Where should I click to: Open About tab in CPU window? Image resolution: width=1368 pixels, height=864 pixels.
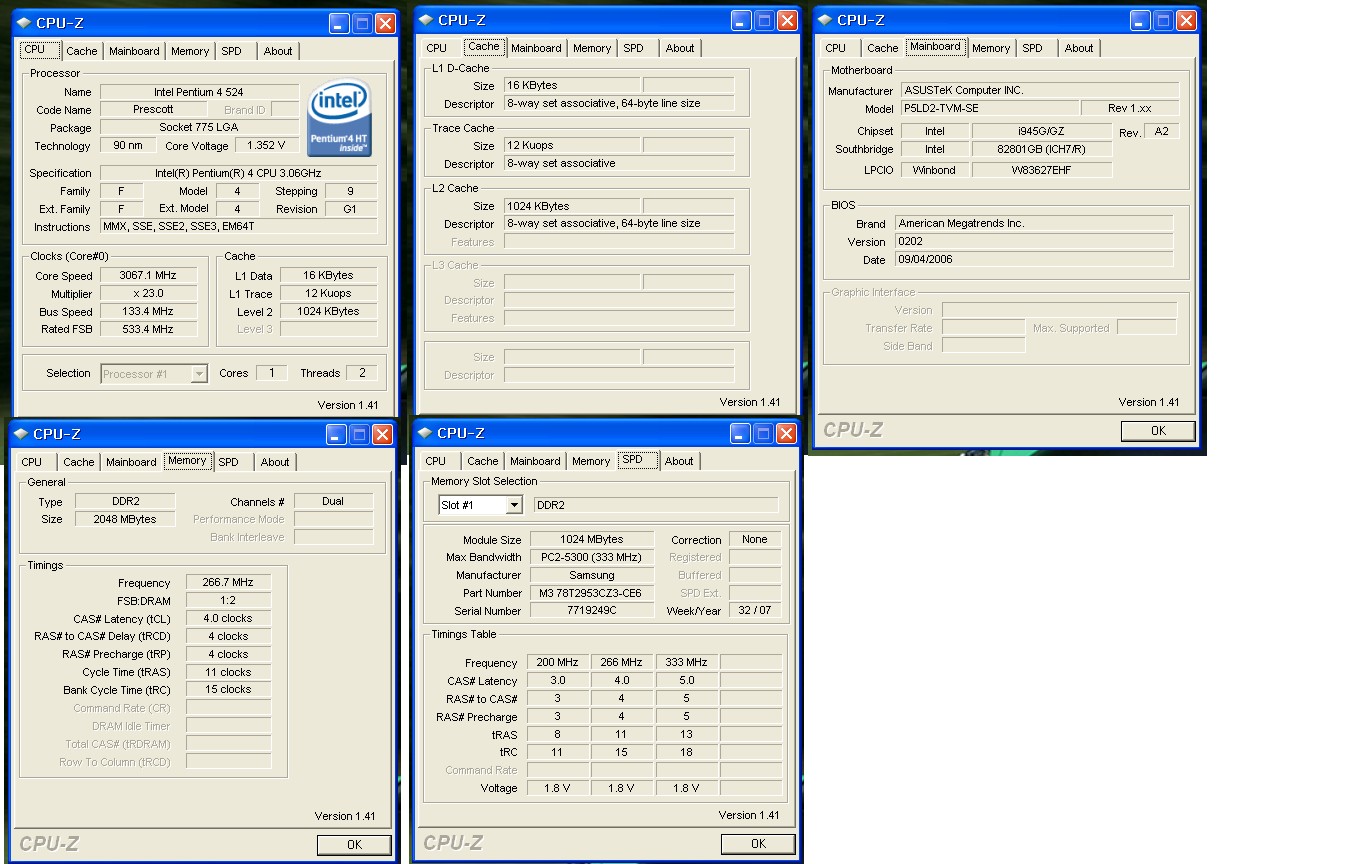pyautogui.click(x=278, y=51)
